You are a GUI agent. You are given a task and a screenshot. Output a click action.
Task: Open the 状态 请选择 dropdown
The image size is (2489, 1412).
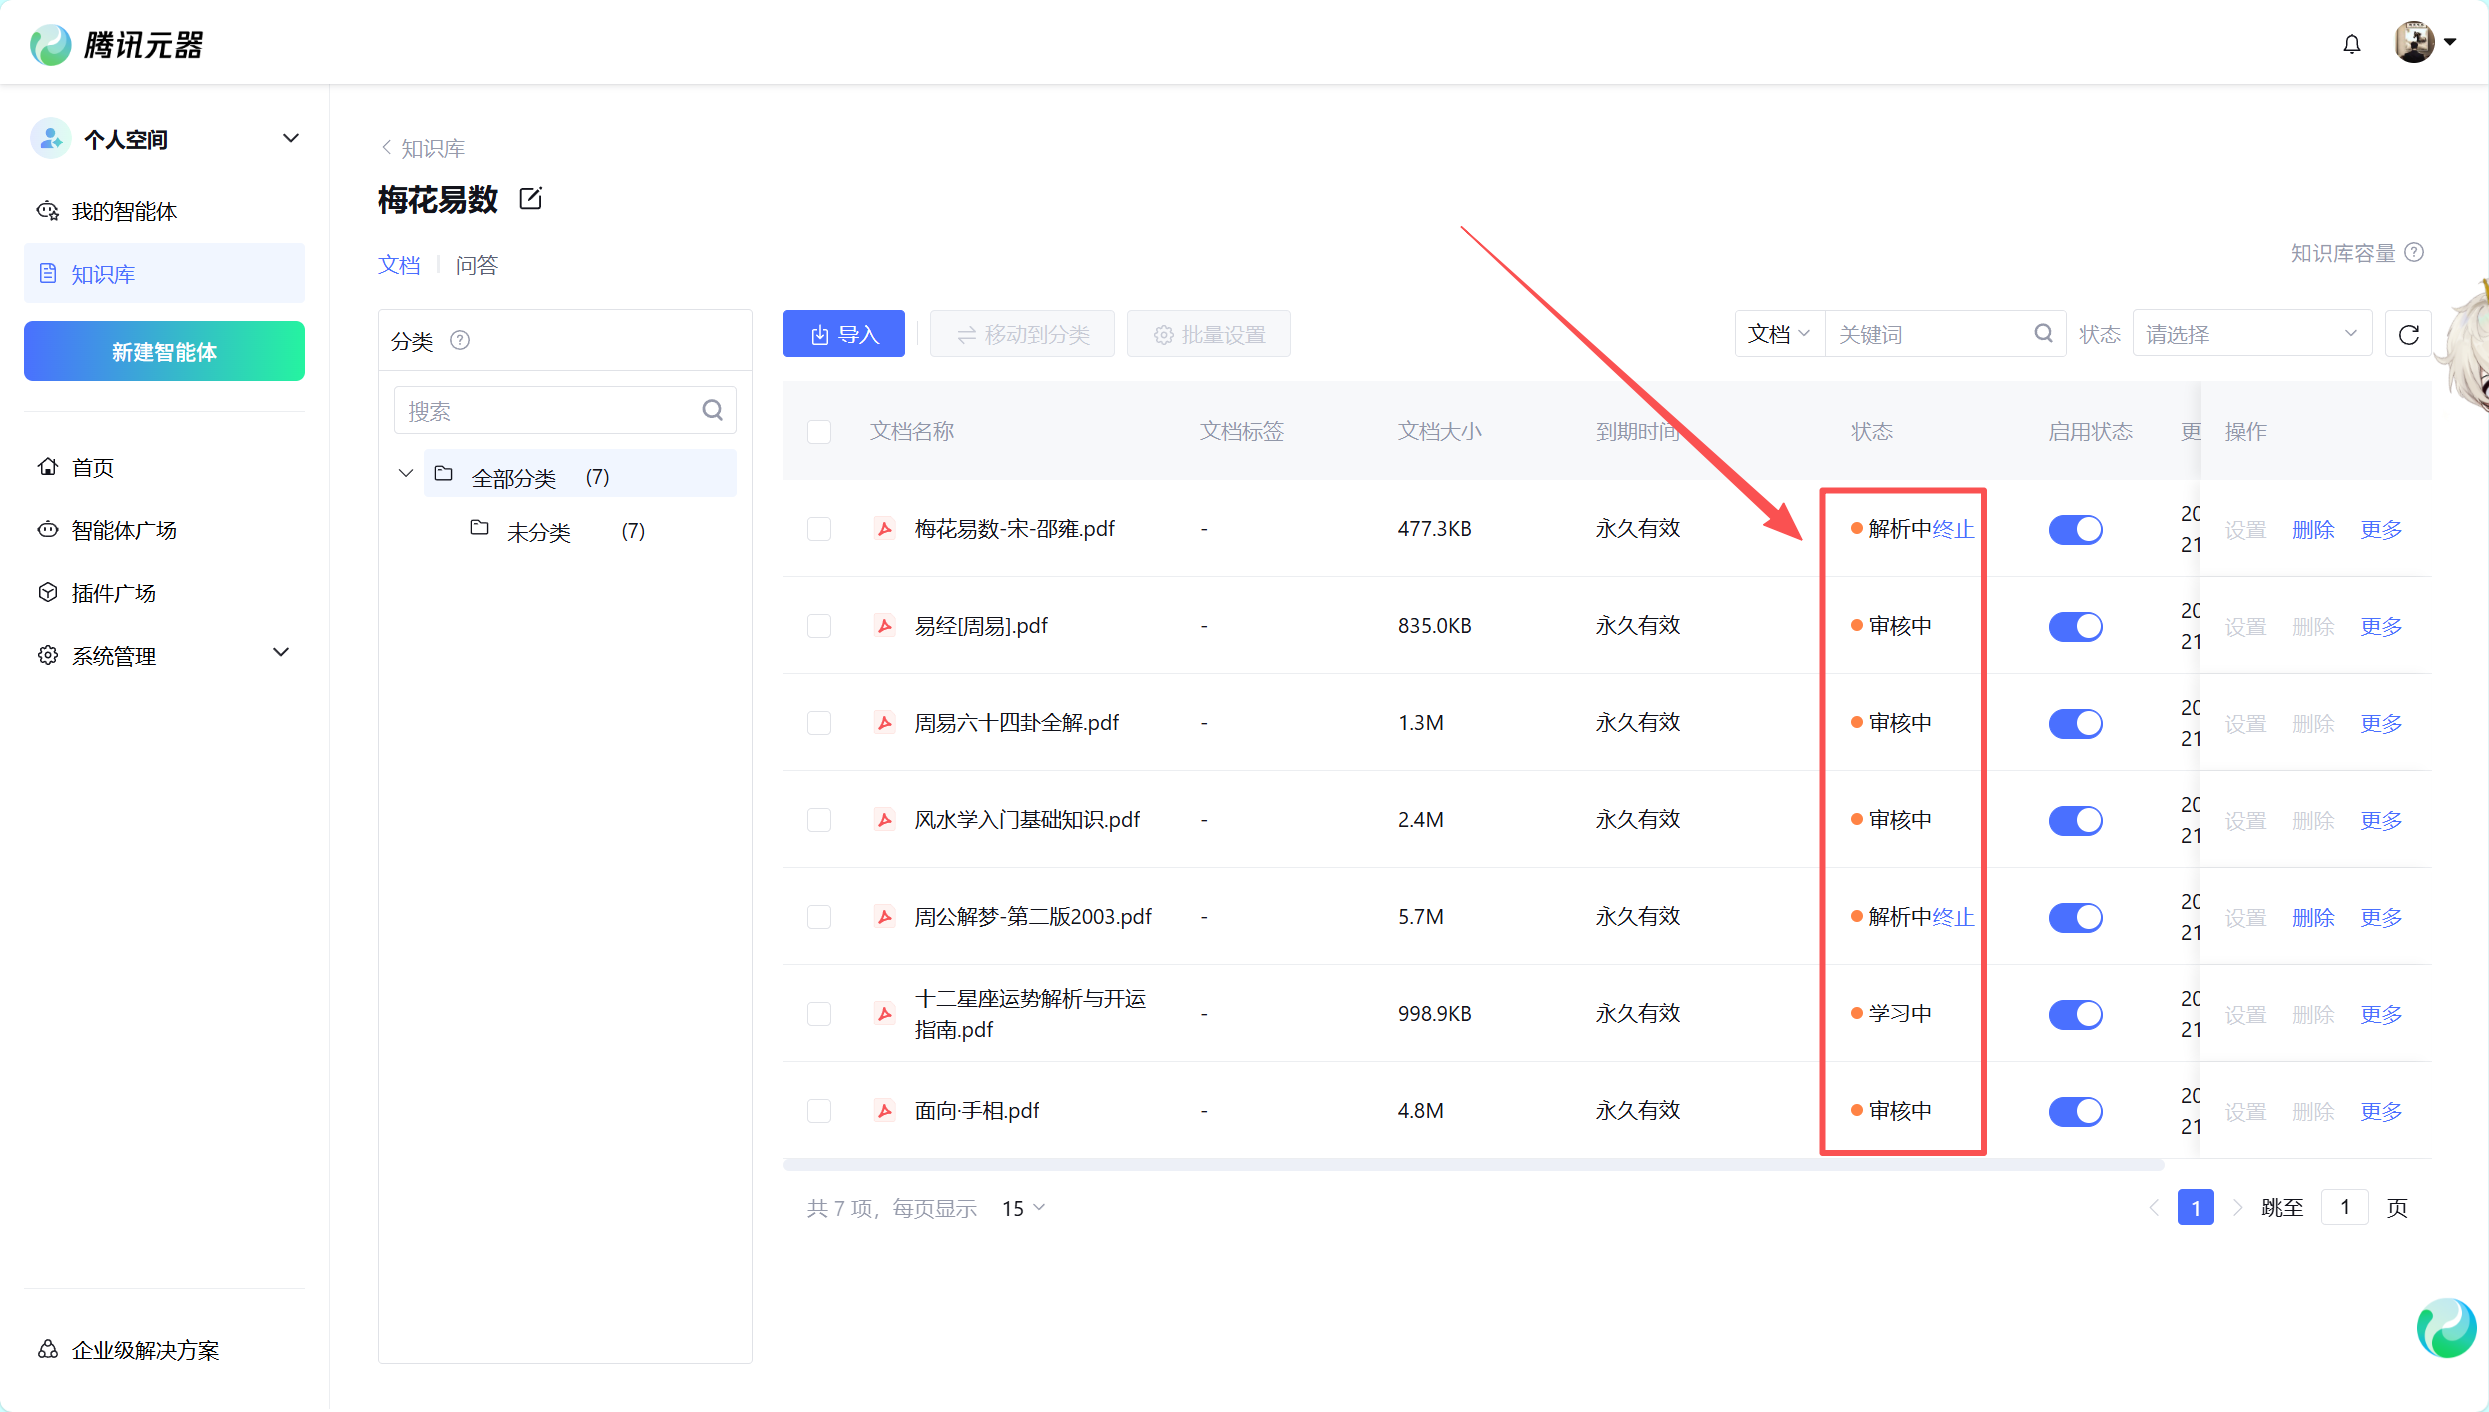click(x=2250, y=334)
